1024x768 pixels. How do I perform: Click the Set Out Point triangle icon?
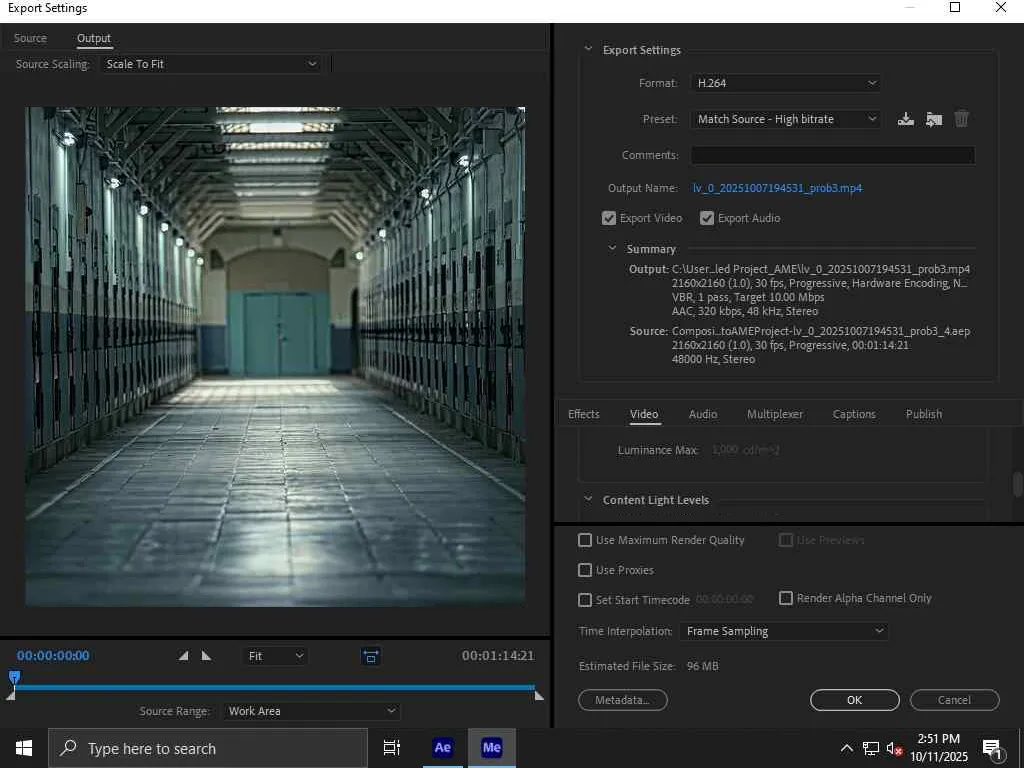point(206,656)
